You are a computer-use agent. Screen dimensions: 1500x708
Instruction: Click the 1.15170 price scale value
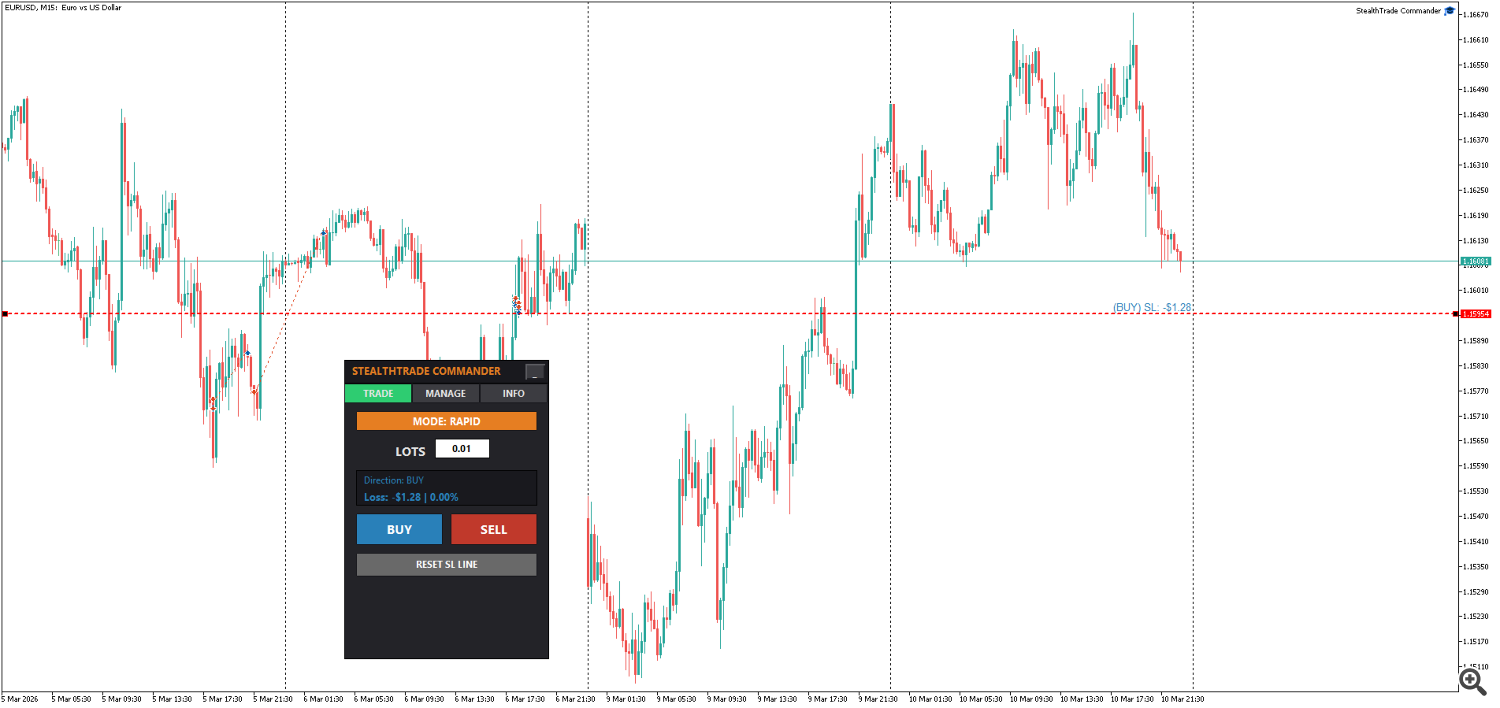pos(1476,641)
